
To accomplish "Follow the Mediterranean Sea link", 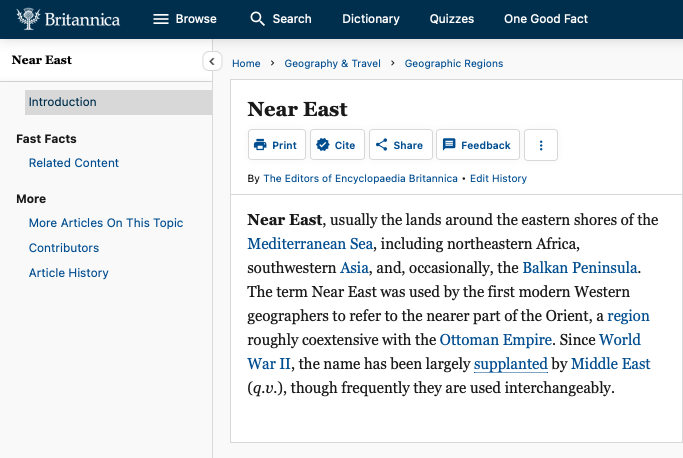I will click(310, 243).
